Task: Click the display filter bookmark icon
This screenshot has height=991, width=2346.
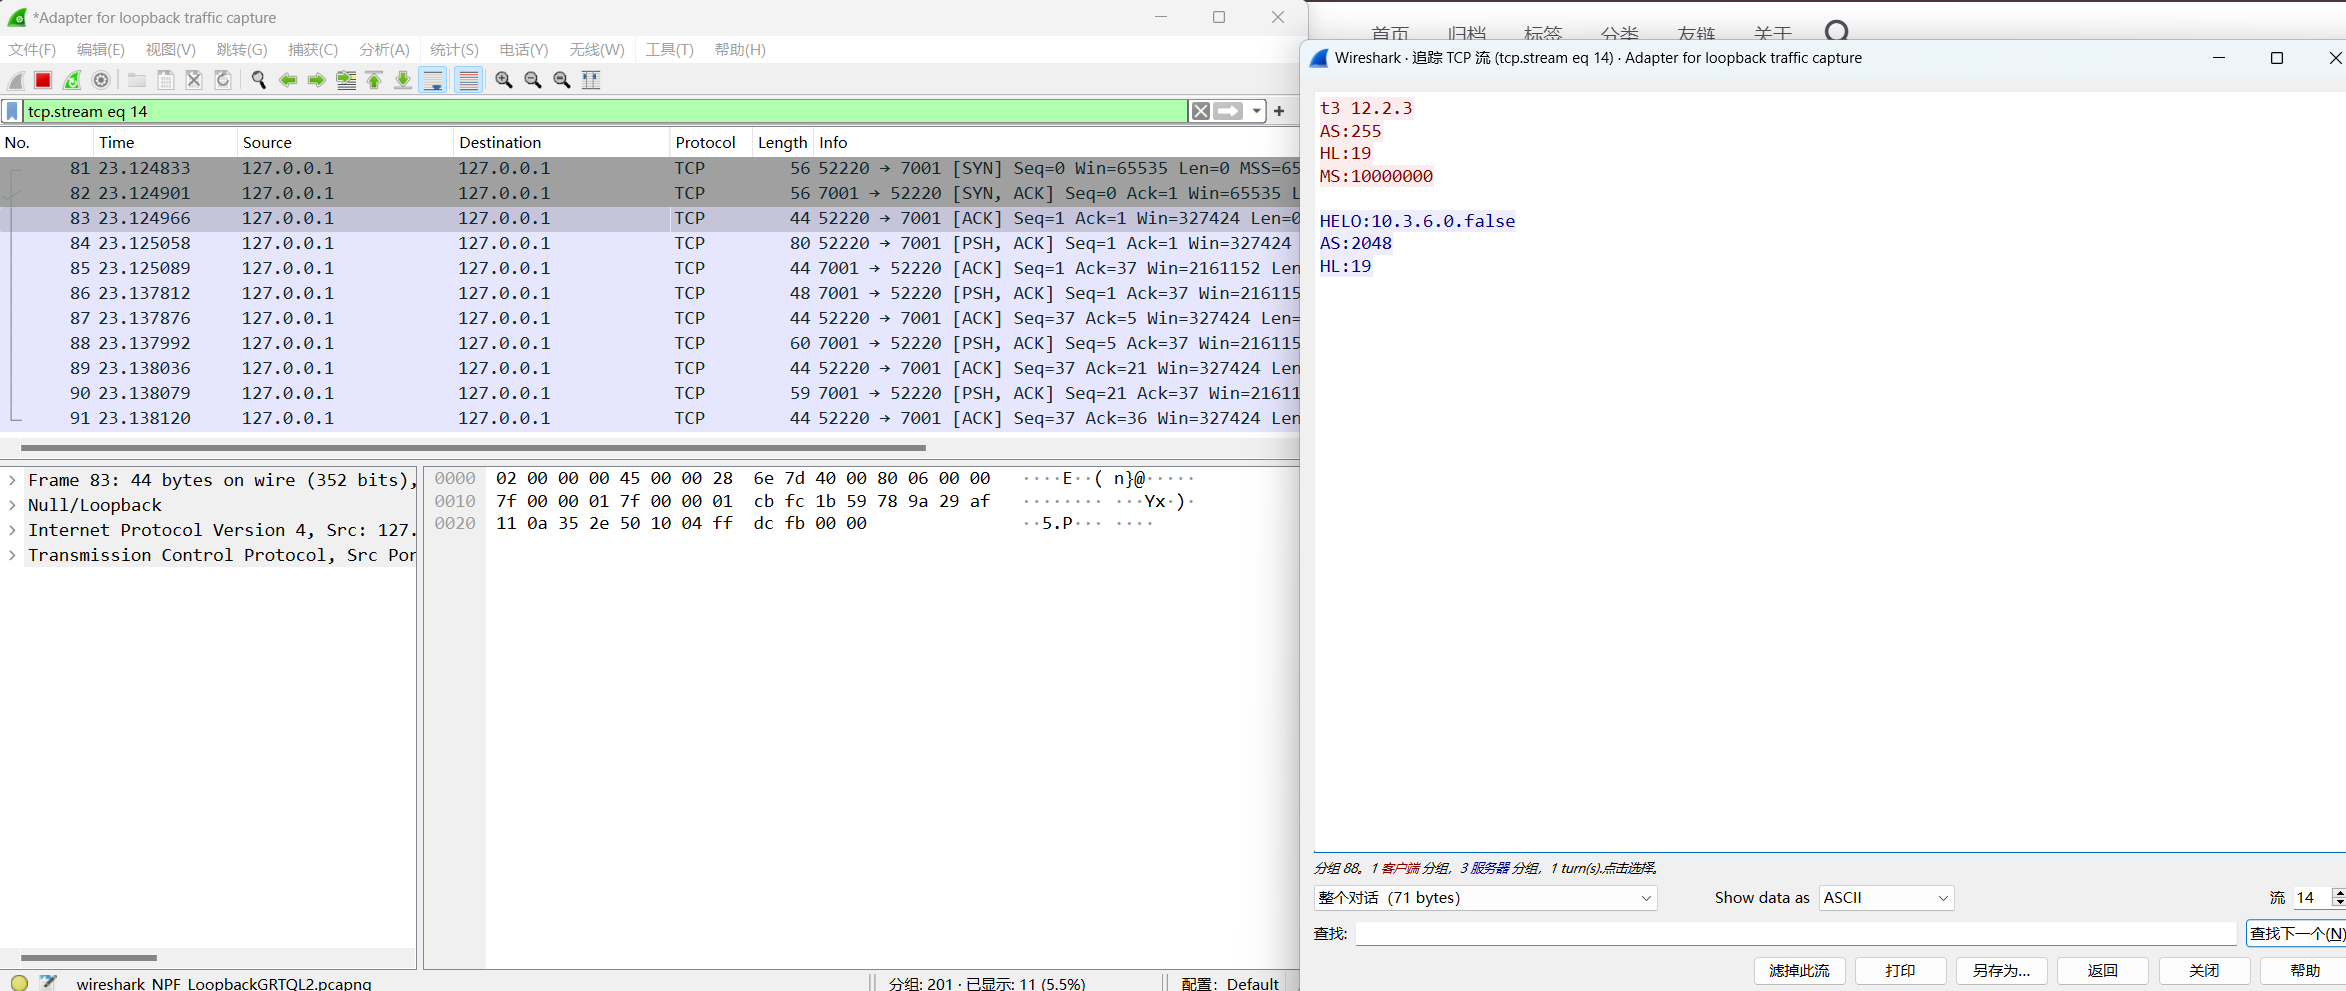Action: point(12,111)
